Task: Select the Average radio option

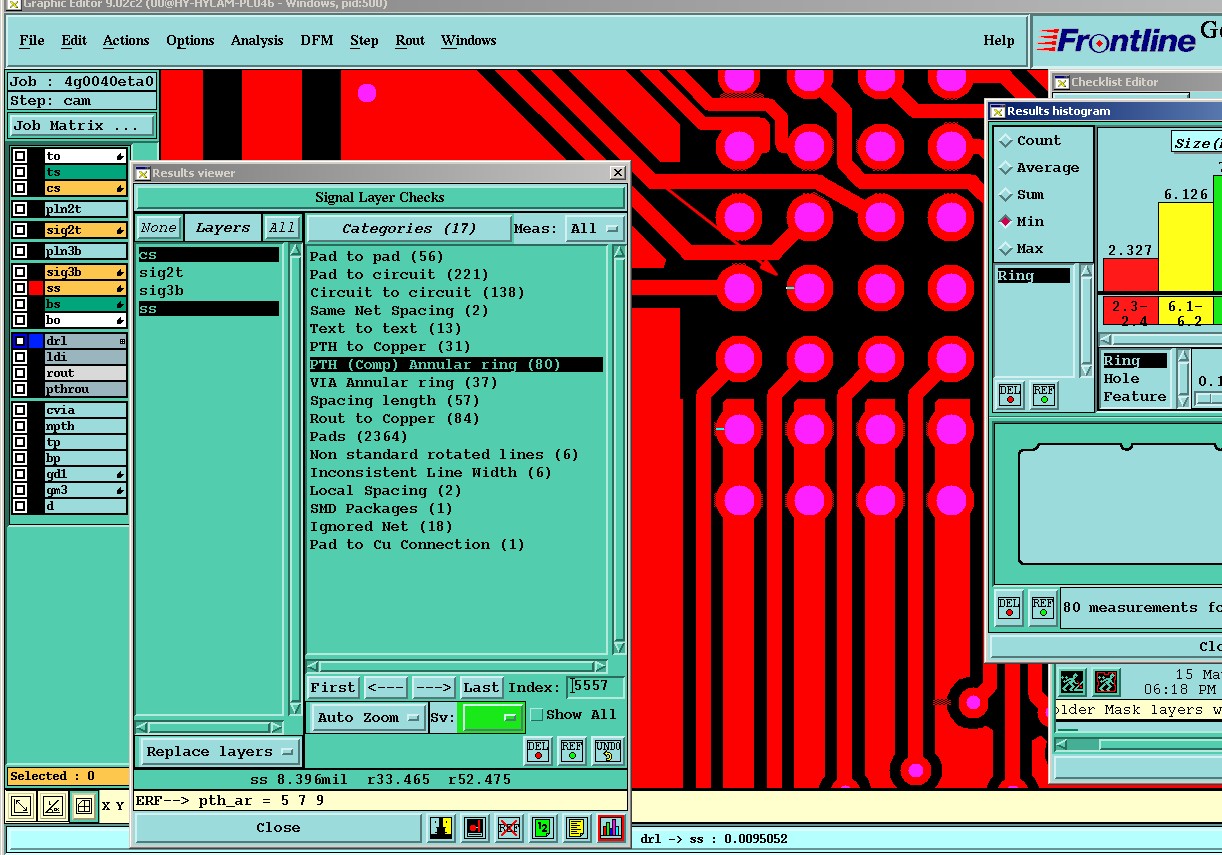Action: click(x=1007, y=168)
